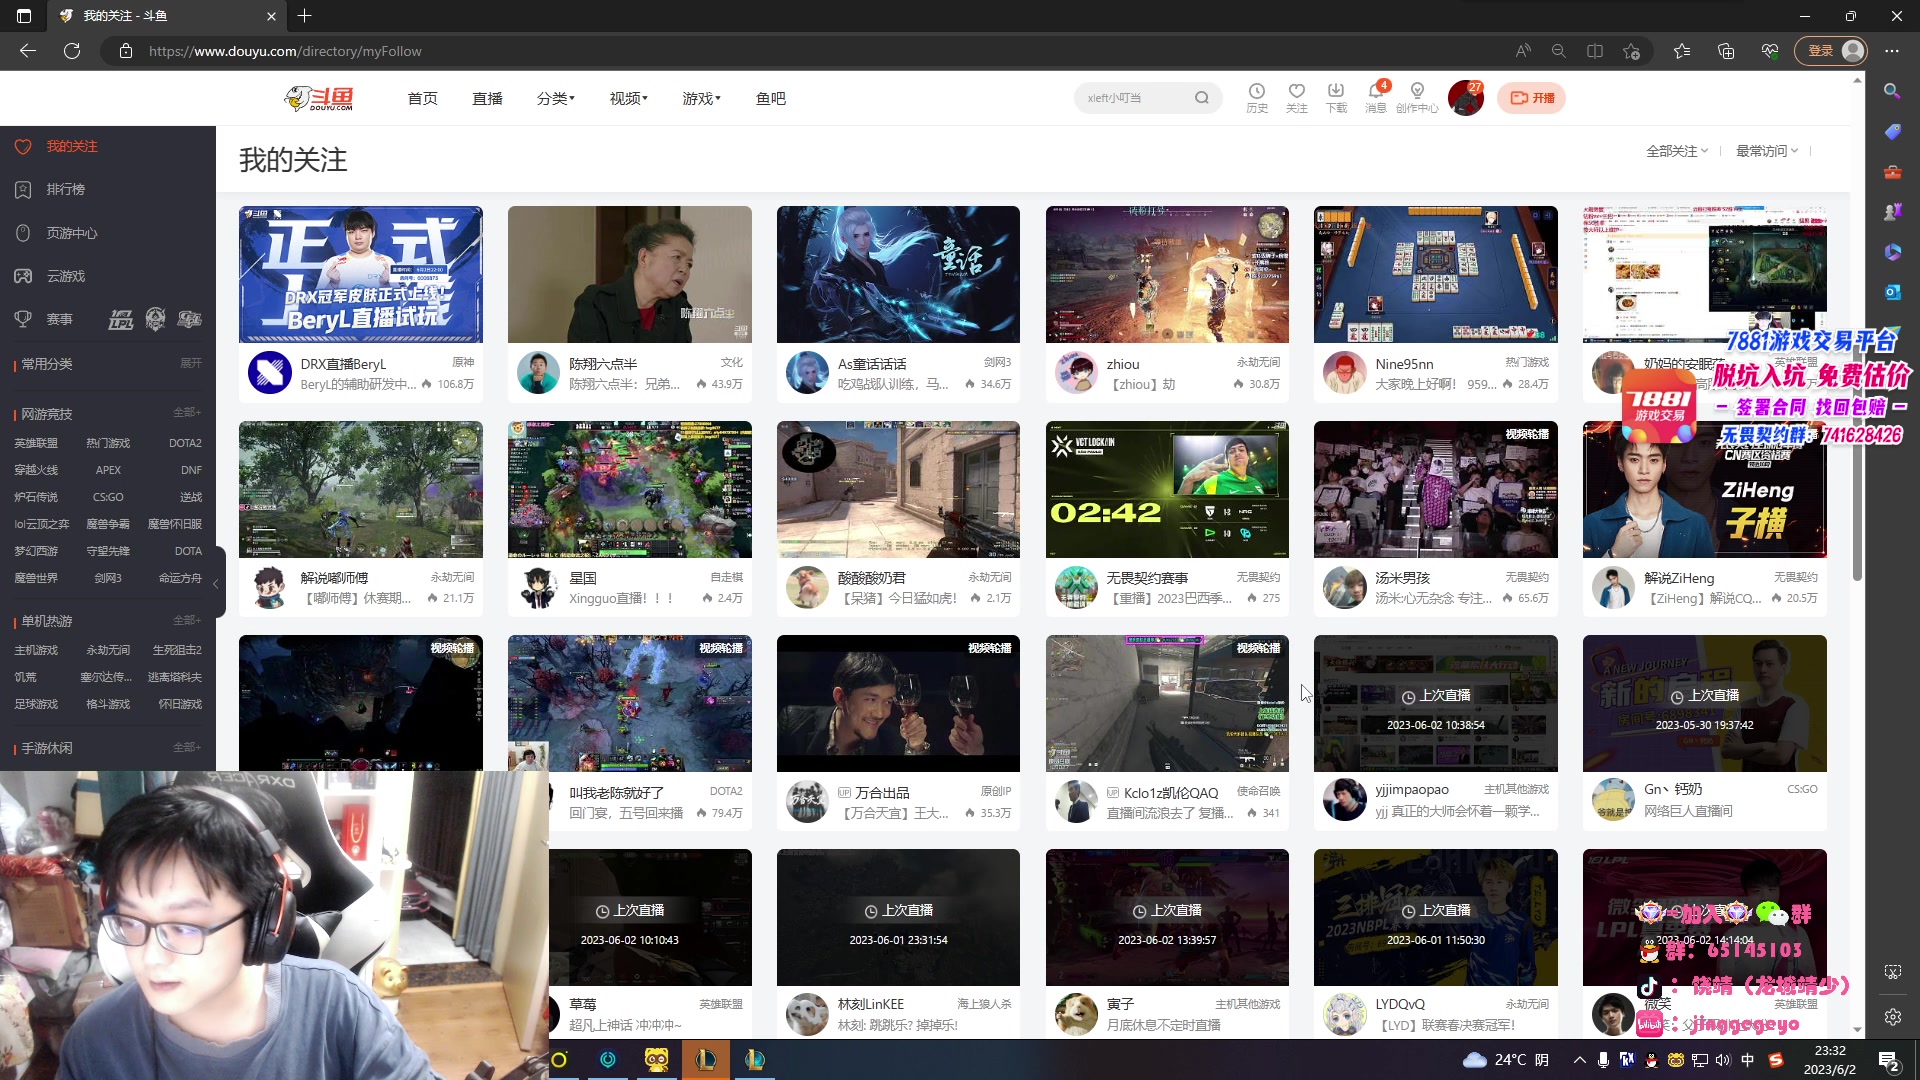This screenshot has height=1080, width=1920.
Task: Open the 全部关注 filter dropdown
Action: [1677, 151]
